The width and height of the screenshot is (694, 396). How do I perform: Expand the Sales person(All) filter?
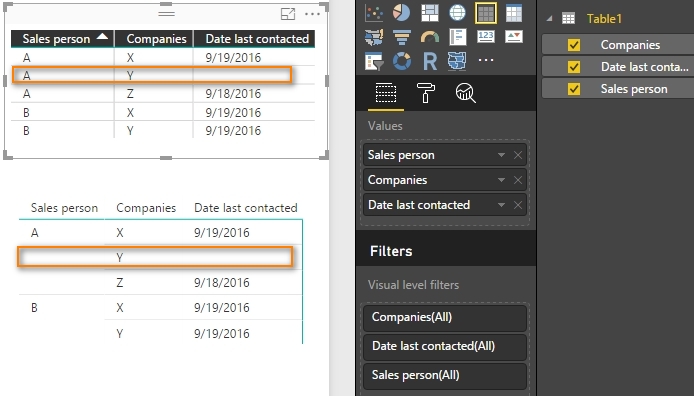coord(445,376)
